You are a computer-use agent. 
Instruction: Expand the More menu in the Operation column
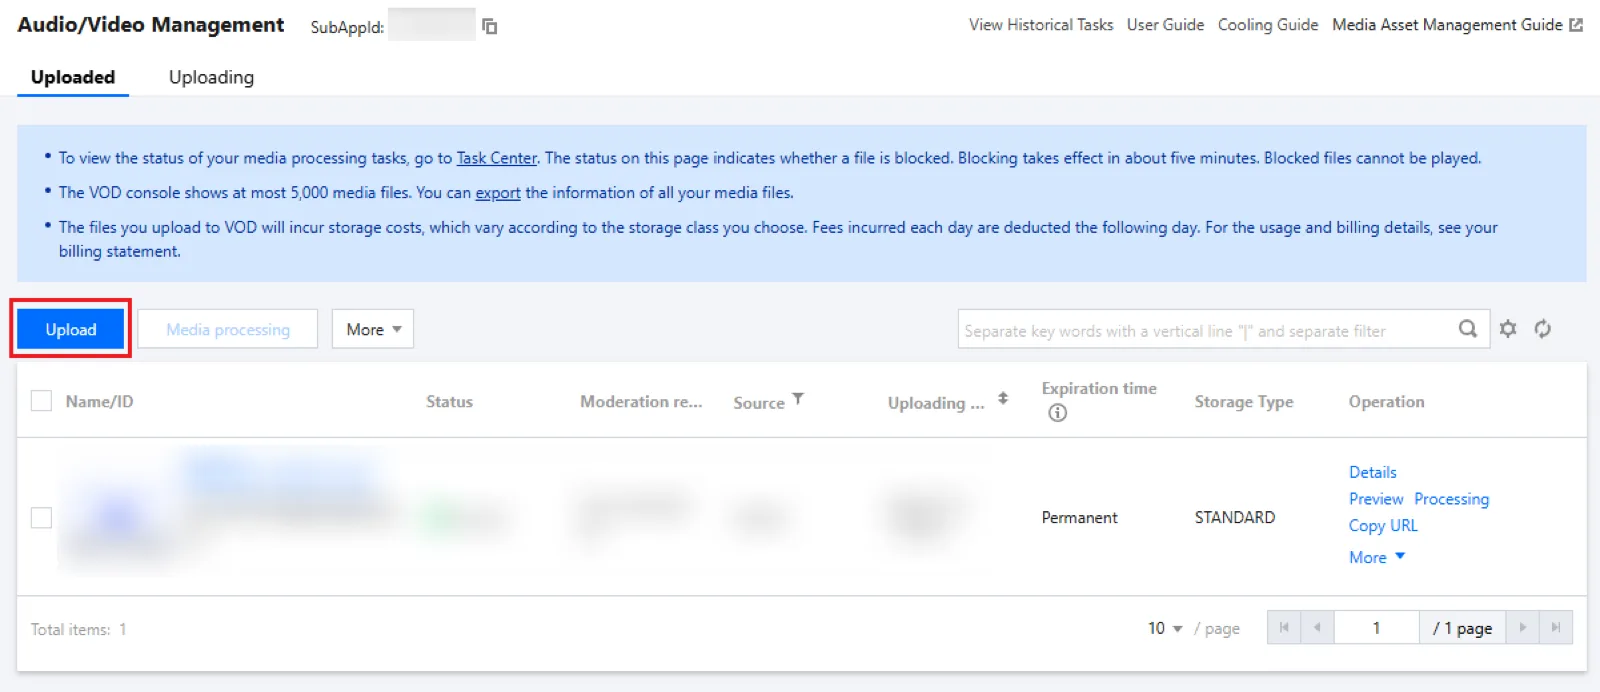coord(1377,557)
